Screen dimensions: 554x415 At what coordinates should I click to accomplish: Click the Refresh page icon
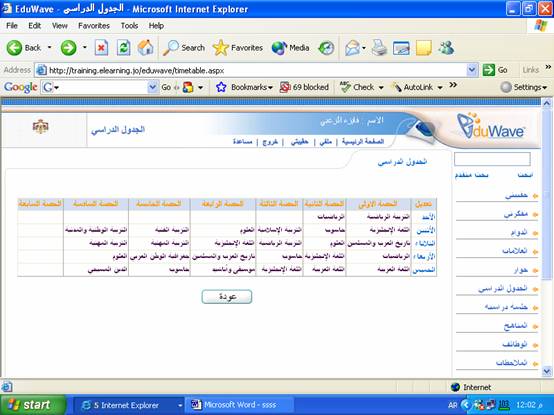(x=123, y=48)
